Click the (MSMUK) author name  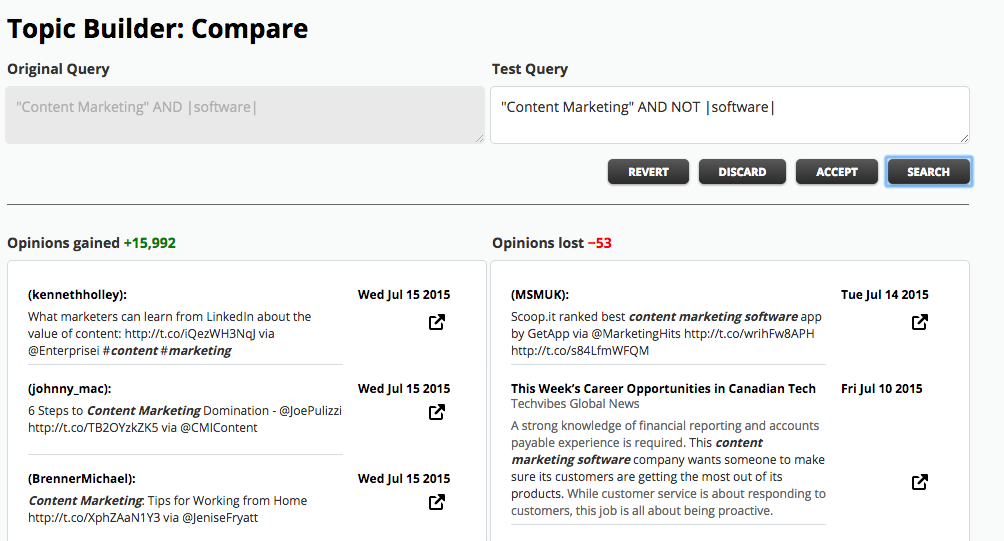pyautogui.click(x=540, y=295)
